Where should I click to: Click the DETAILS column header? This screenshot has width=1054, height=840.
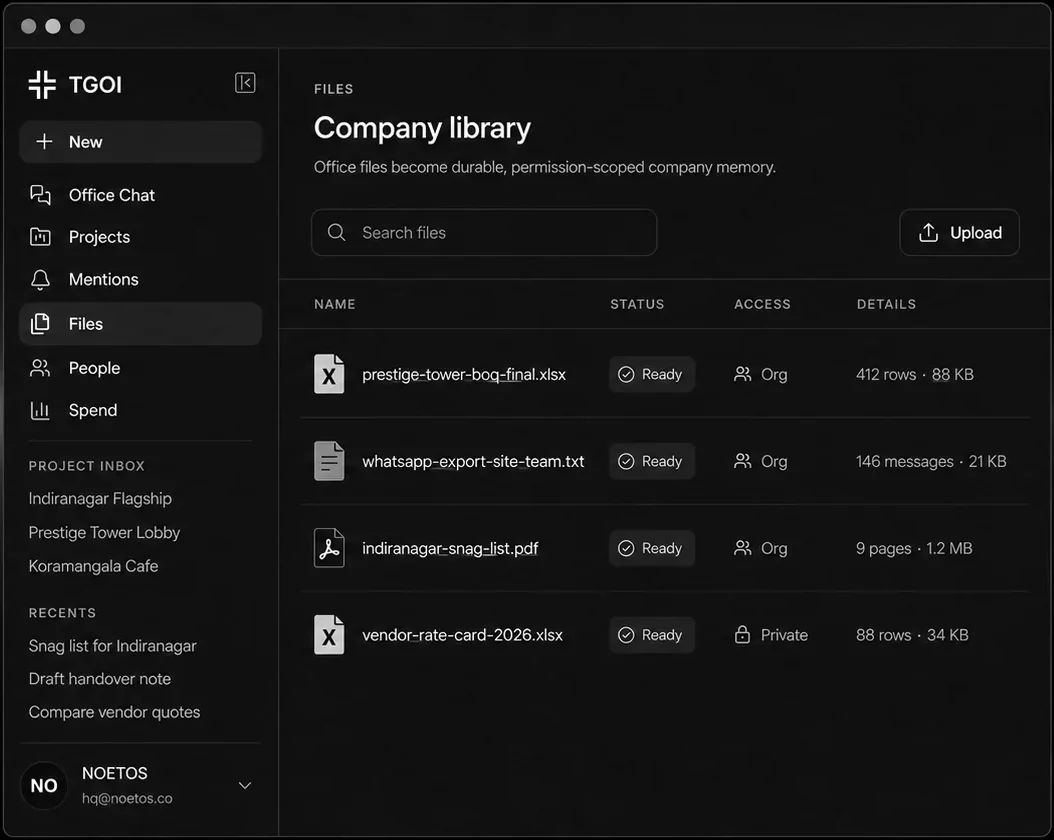pos(886,304)
